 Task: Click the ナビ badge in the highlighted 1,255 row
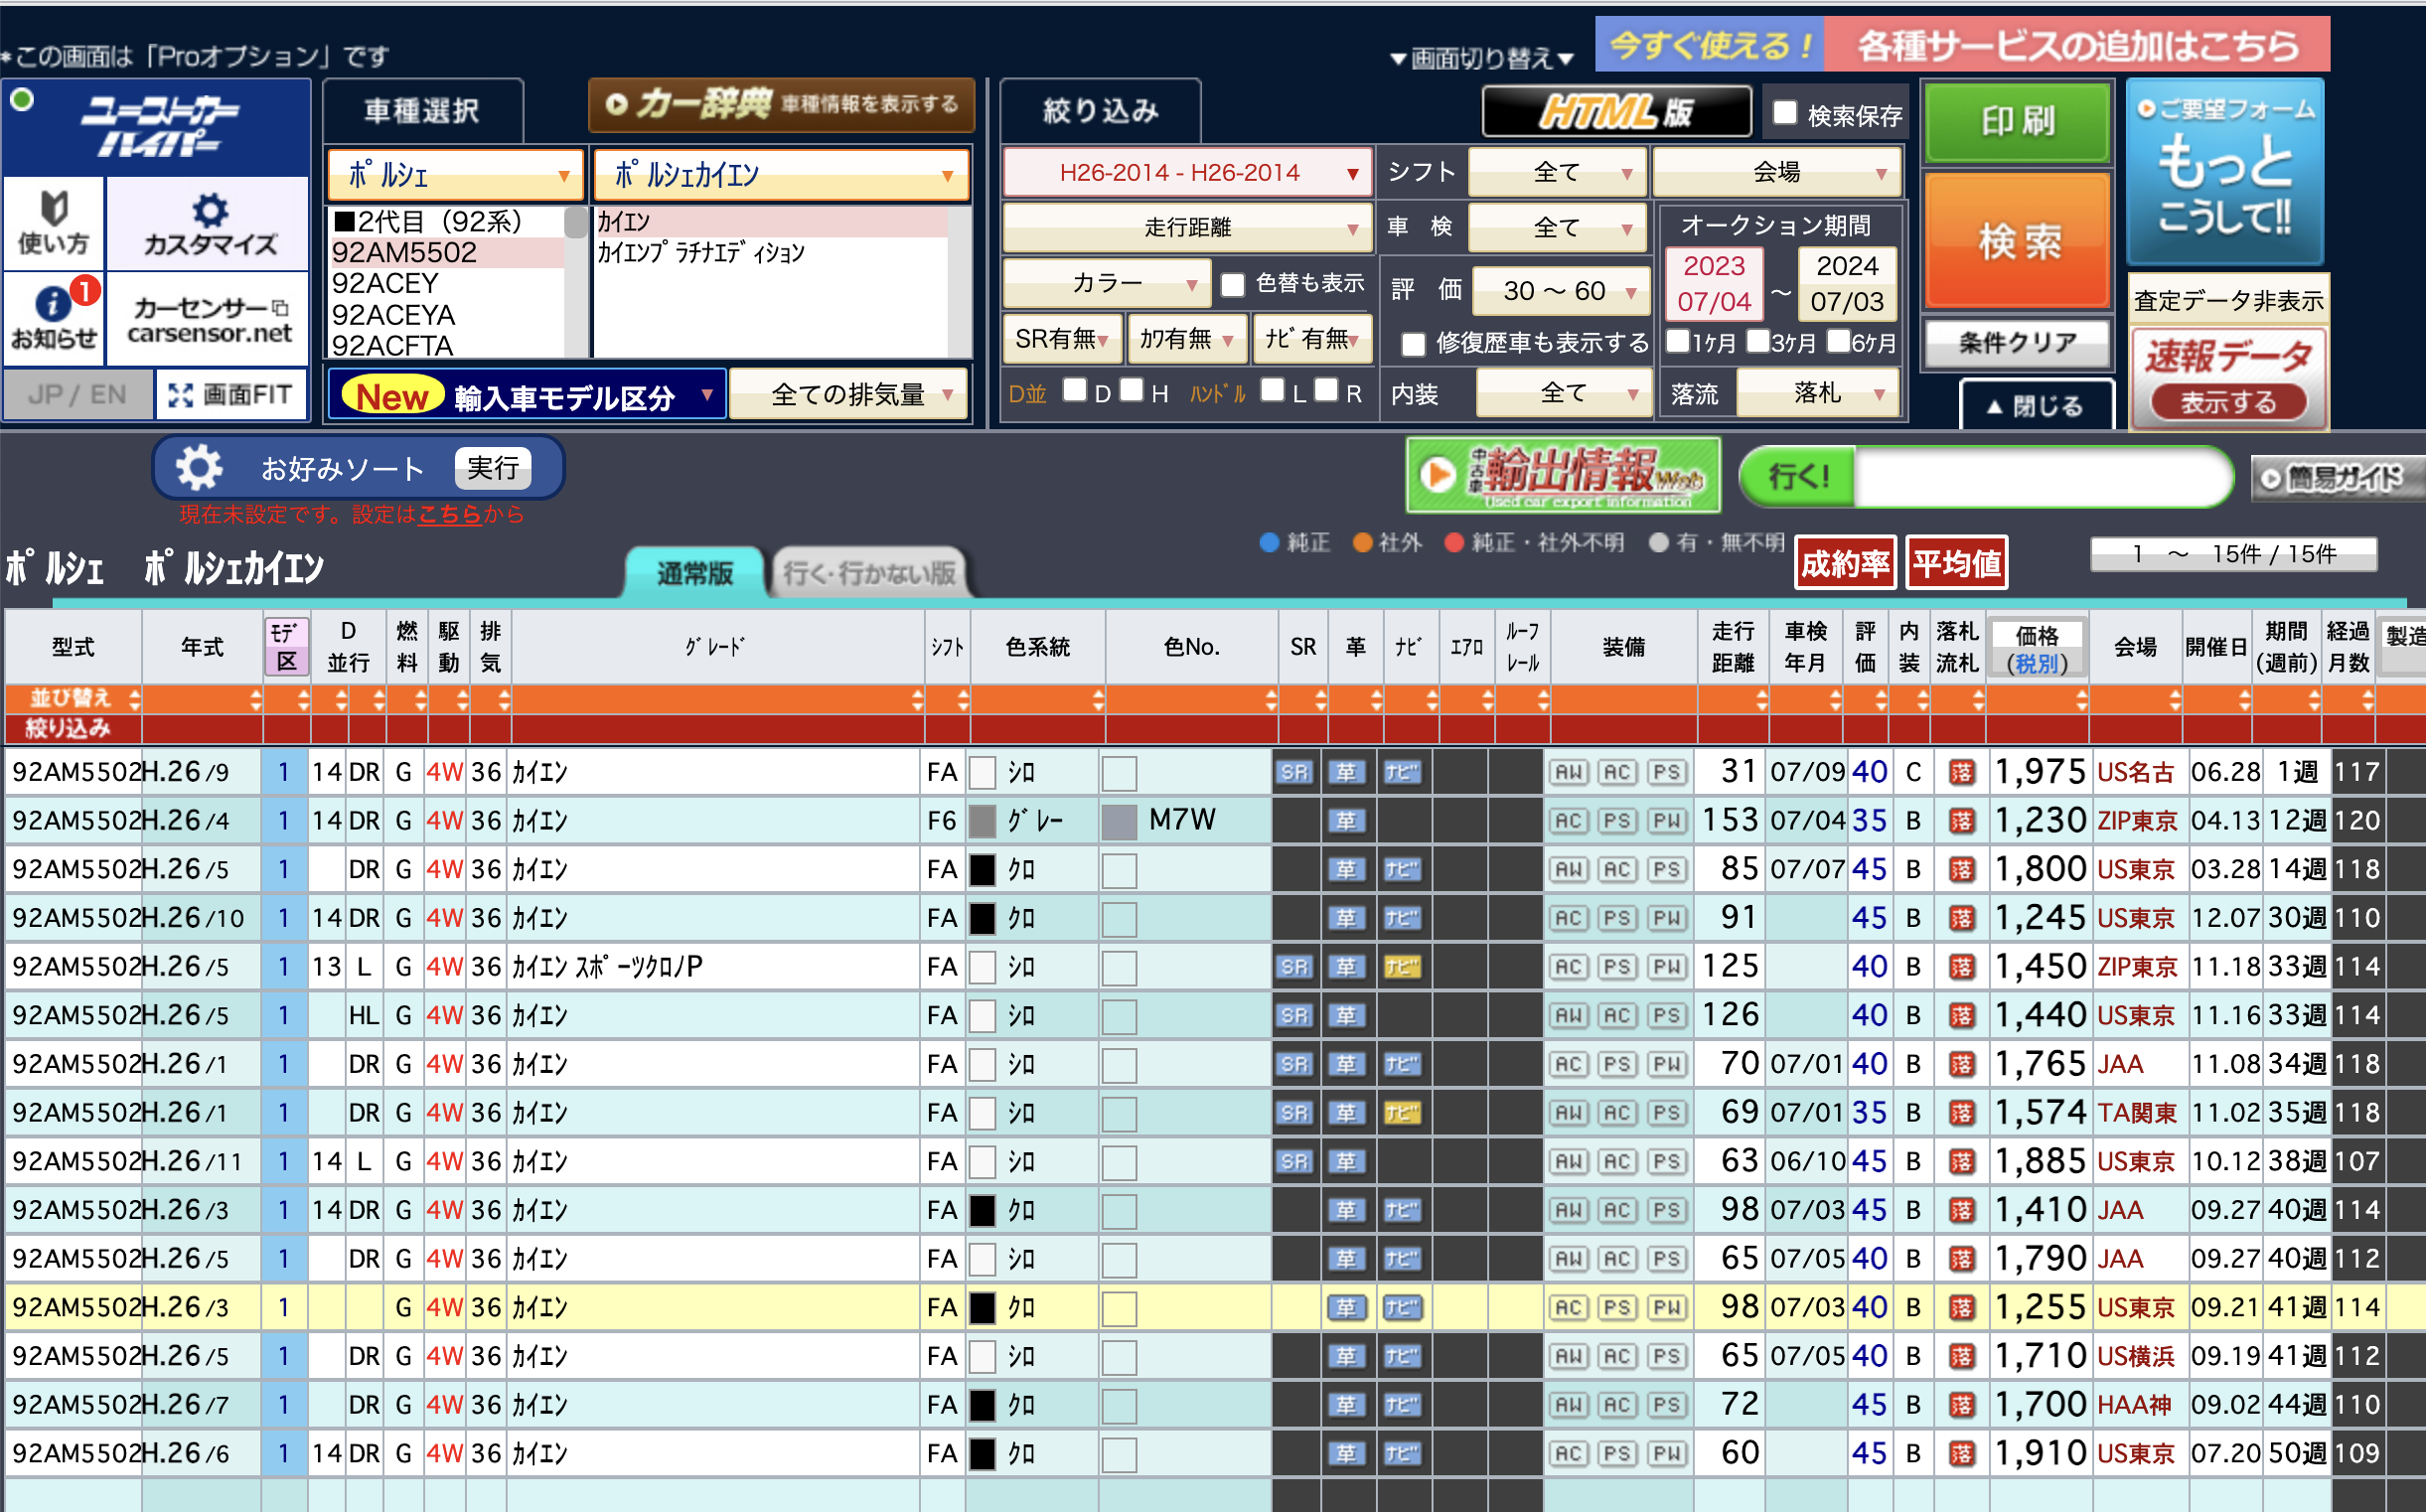point(1402,1307)
